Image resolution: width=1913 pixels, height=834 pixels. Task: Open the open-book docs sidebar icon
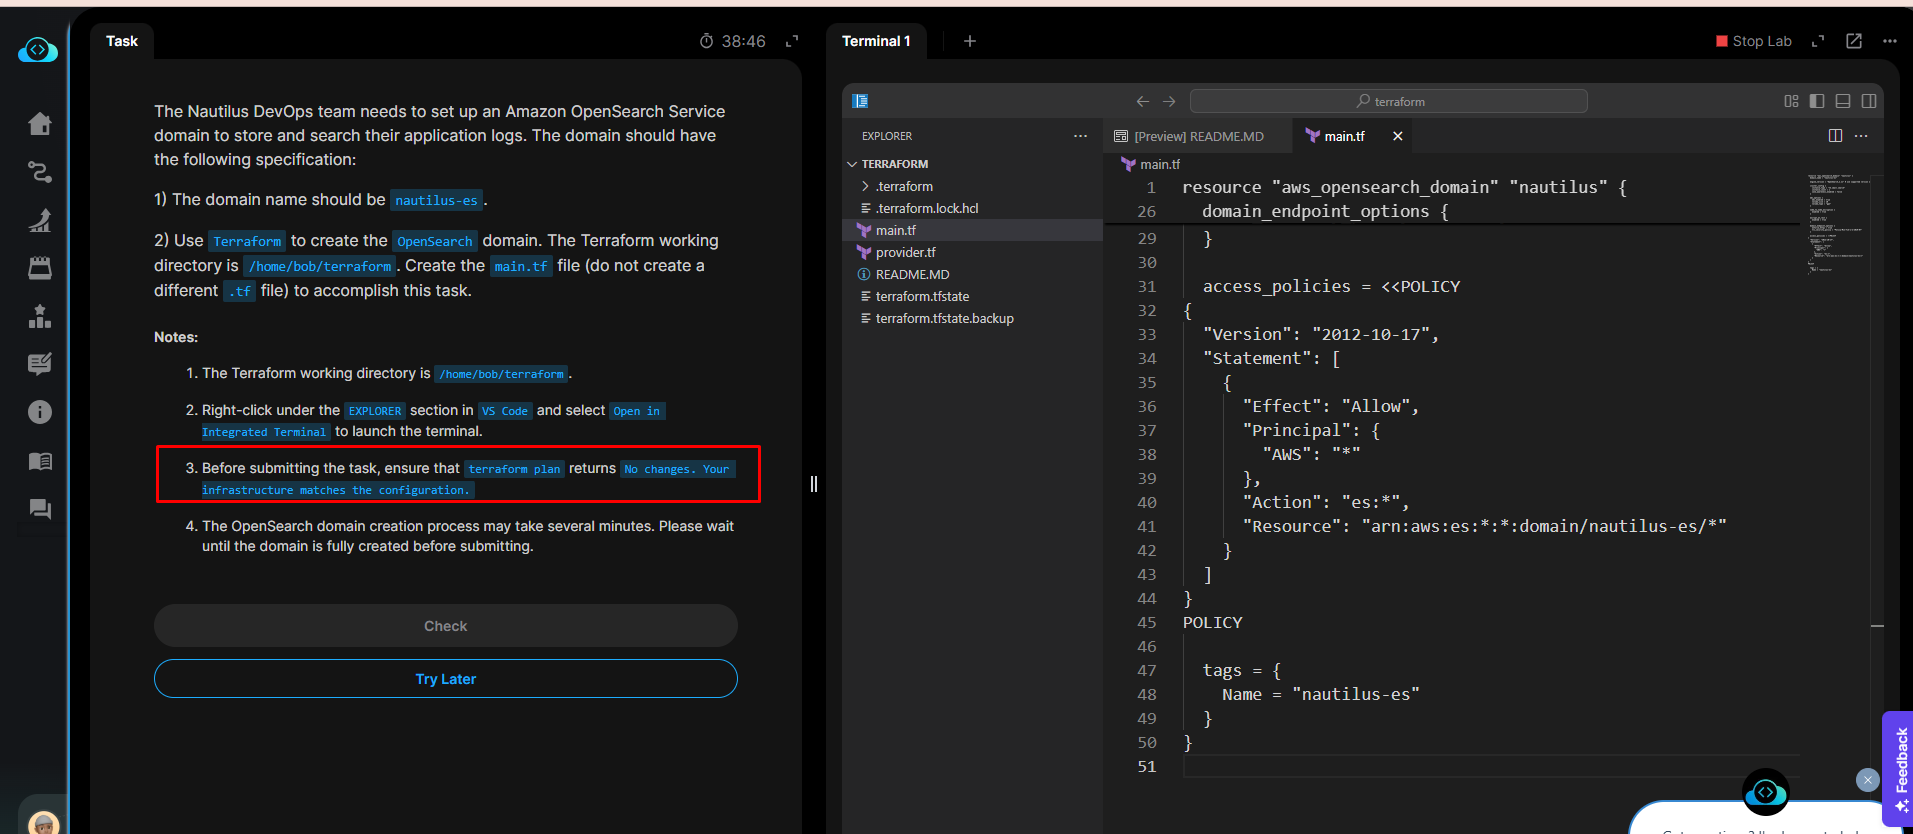pyautogui.click(x=40, y=461)
